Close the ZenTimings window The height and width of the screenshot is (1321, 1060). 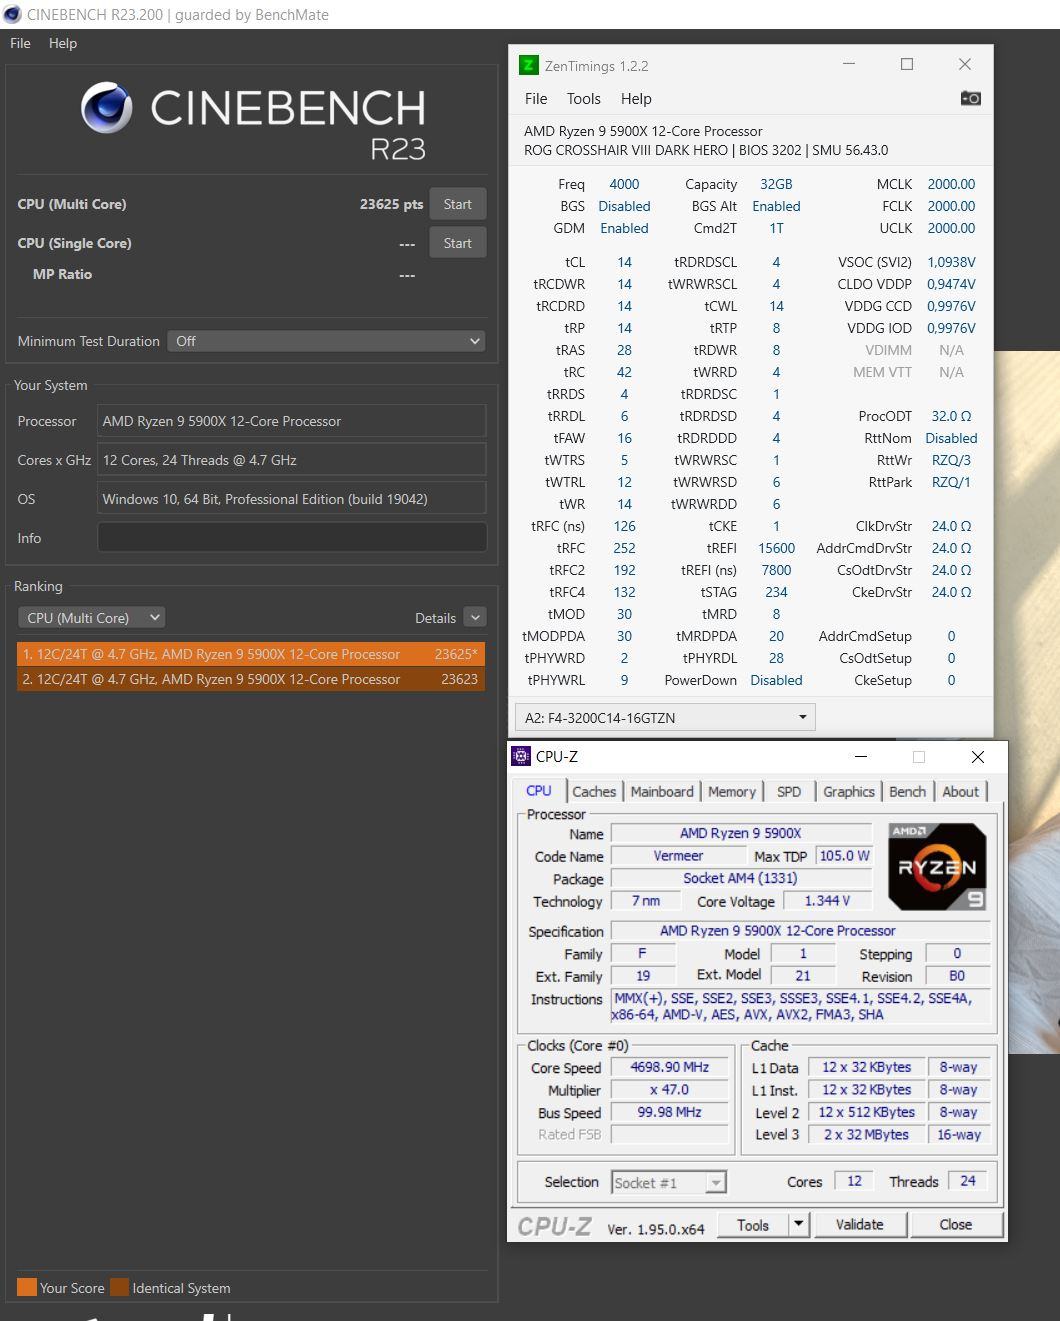coord(965,64)
